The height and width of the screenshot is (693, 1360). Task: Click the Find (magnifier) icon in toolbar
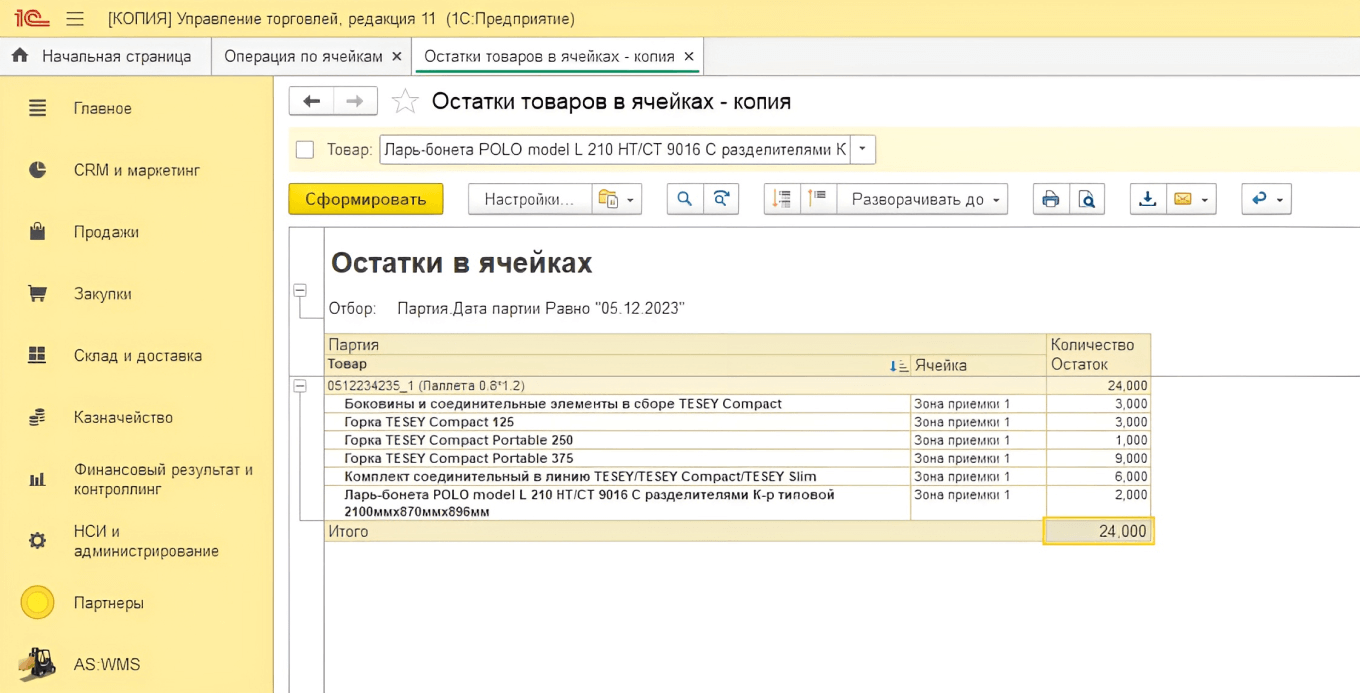pos(685,199)
